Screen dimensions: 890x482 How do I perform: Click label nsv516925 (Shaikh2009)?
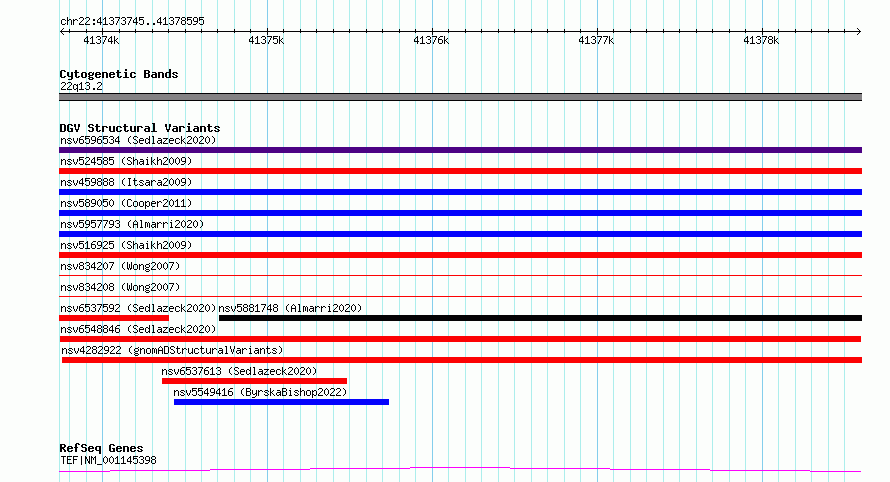[126, 245]
